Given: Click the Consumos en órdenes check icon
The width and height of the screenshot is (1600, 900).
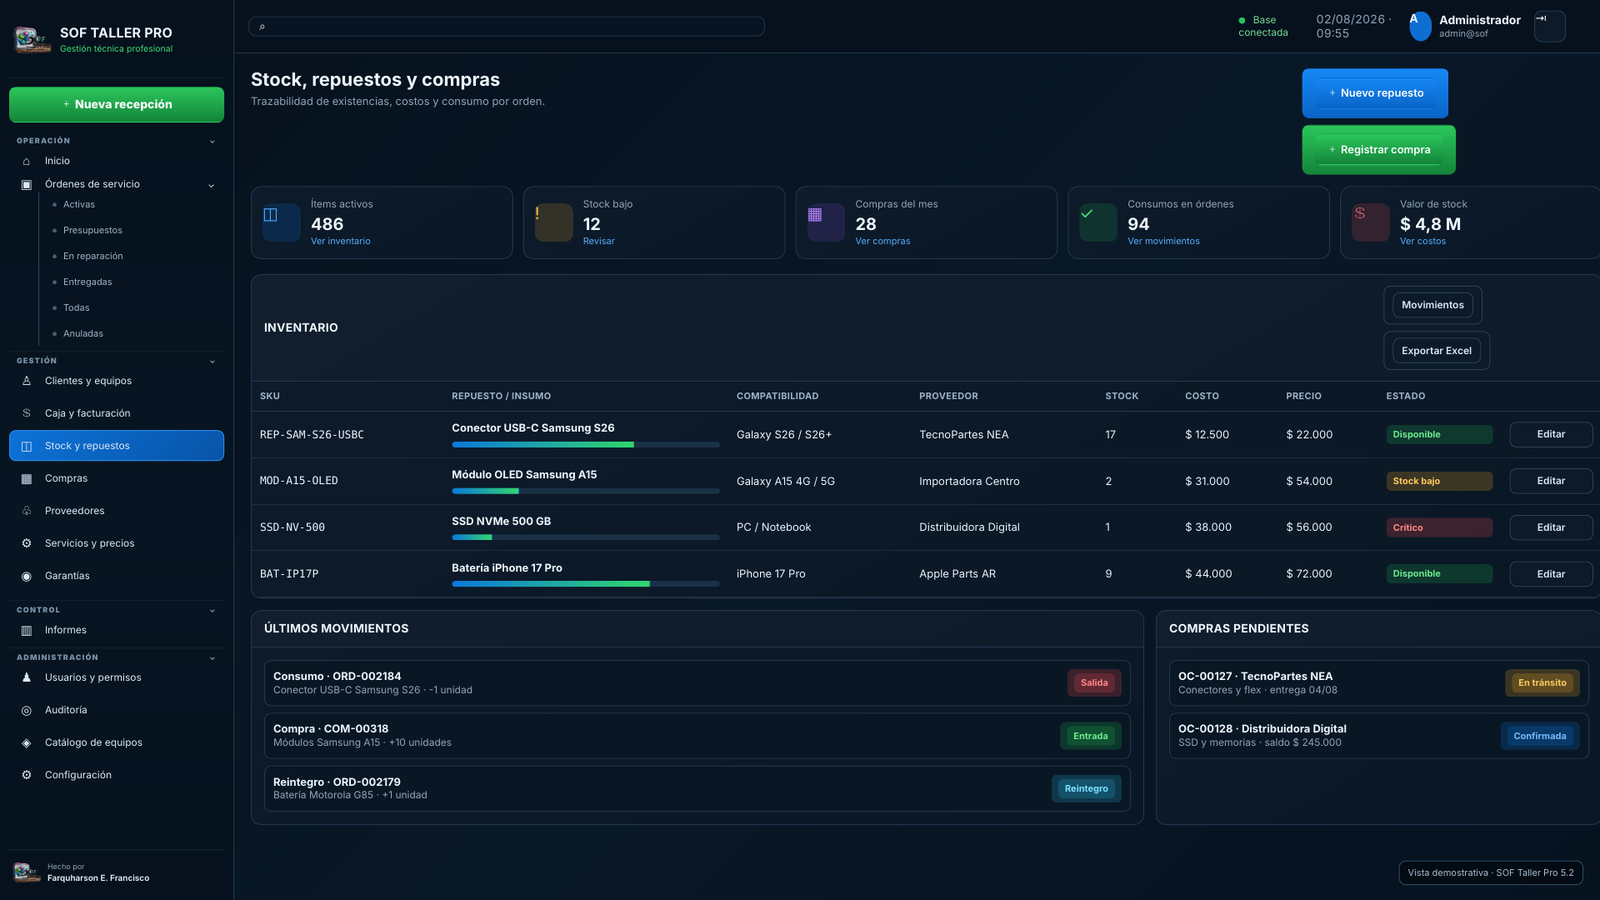Looking at the screenshot, I should click(1098, 223).
